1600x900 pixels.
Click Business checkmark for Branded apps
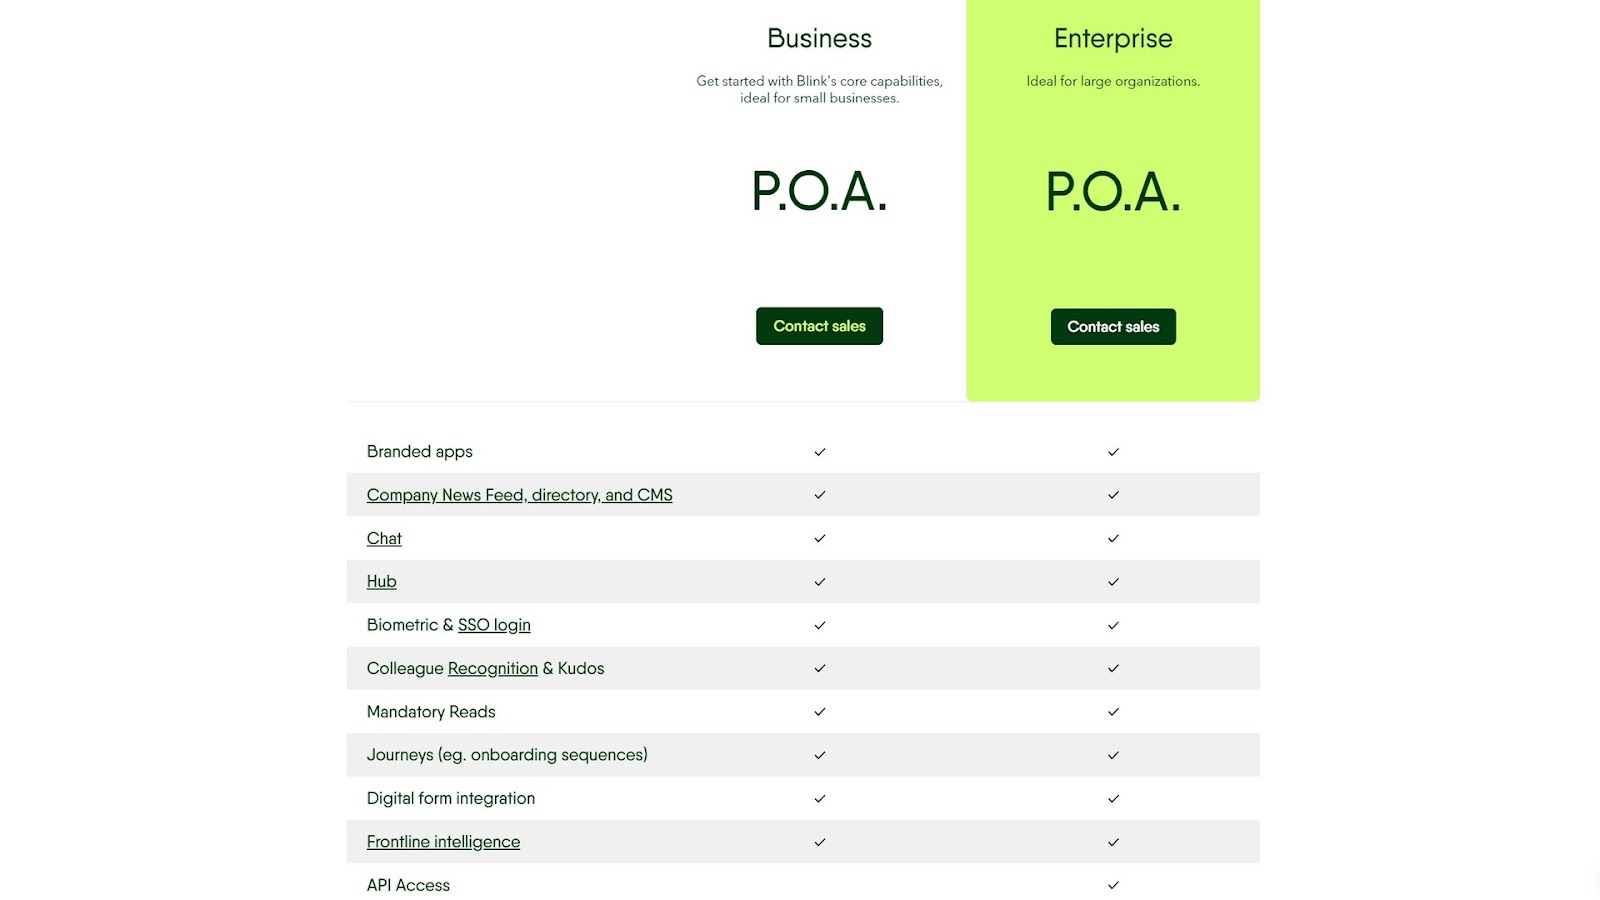point(820,452)
